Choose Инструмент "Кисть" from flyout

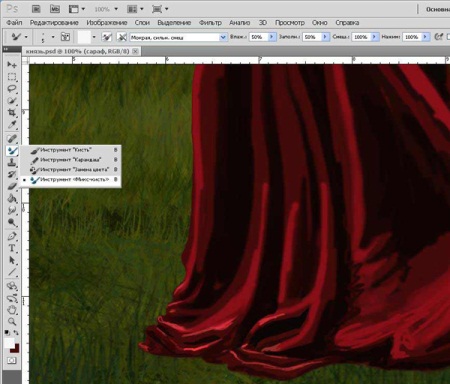71,150
